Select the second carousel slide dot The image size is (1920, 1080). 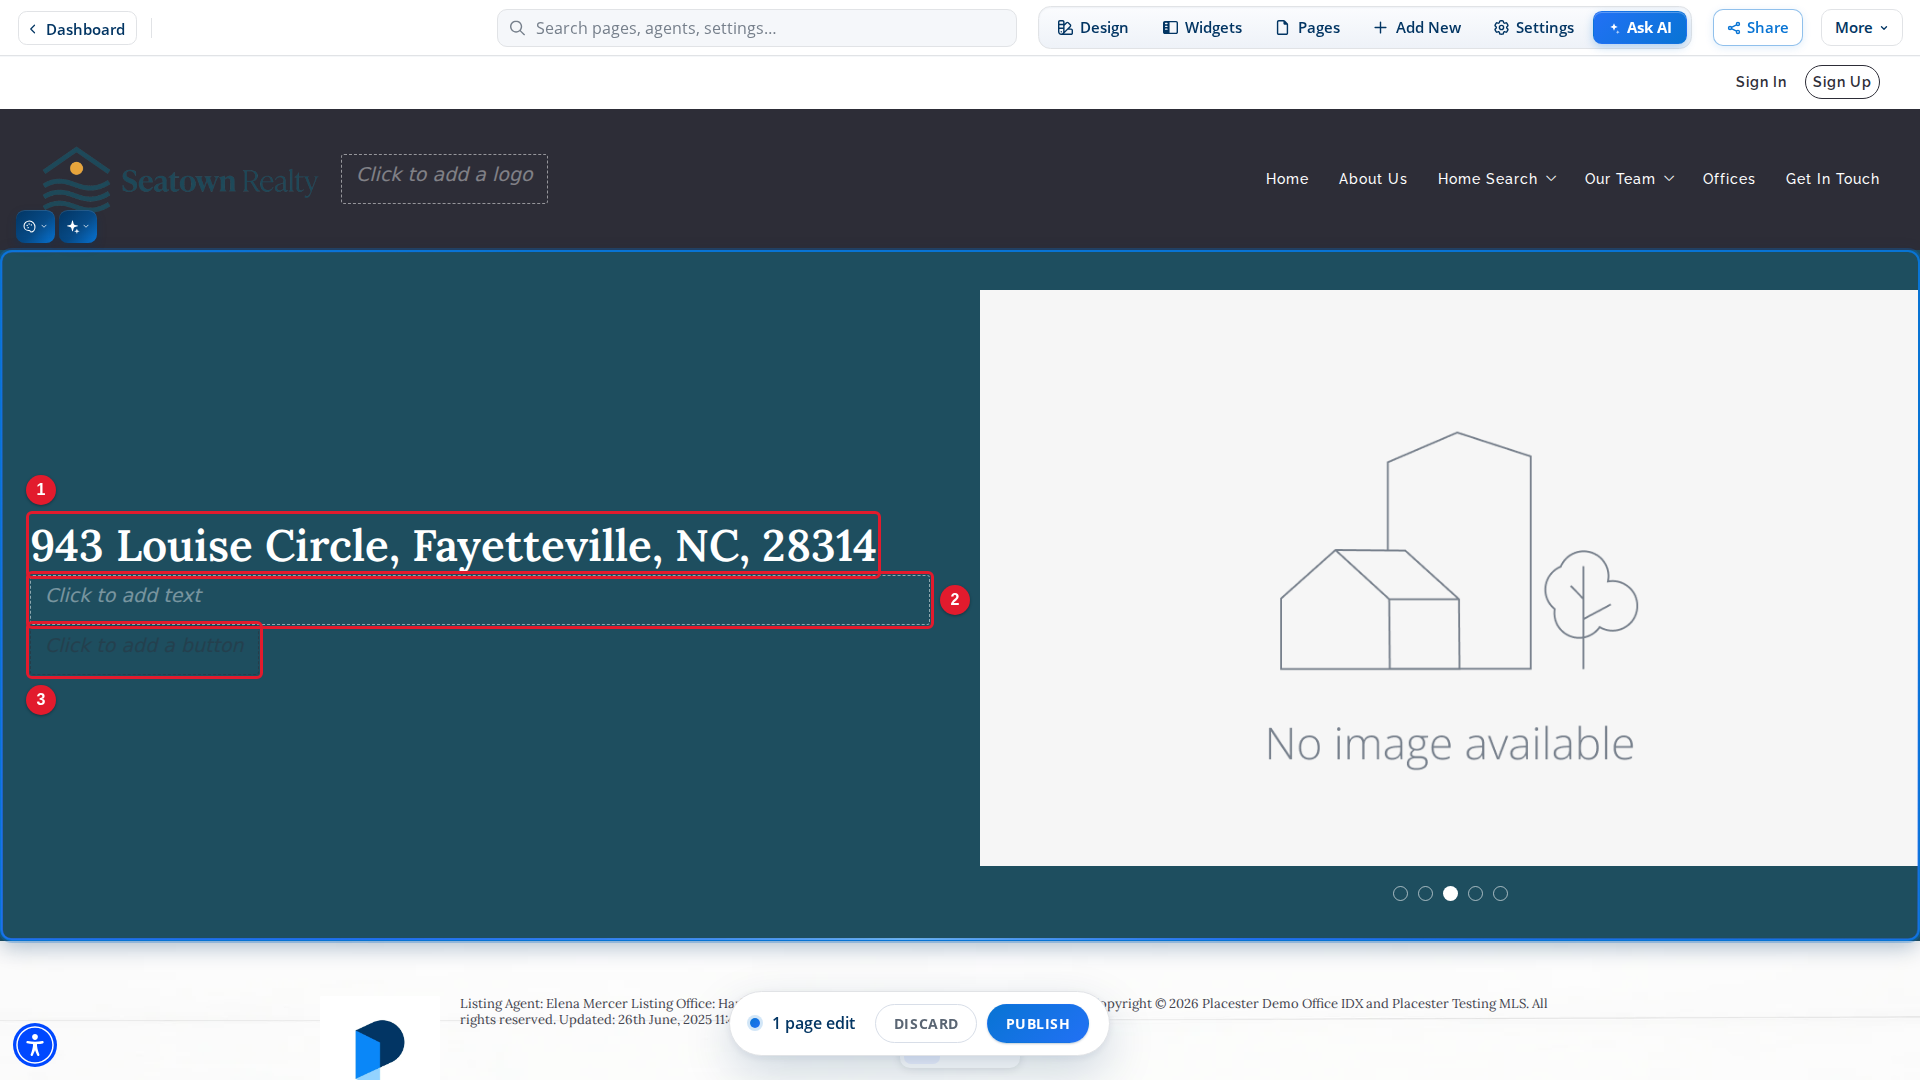tap(1425, 894)
